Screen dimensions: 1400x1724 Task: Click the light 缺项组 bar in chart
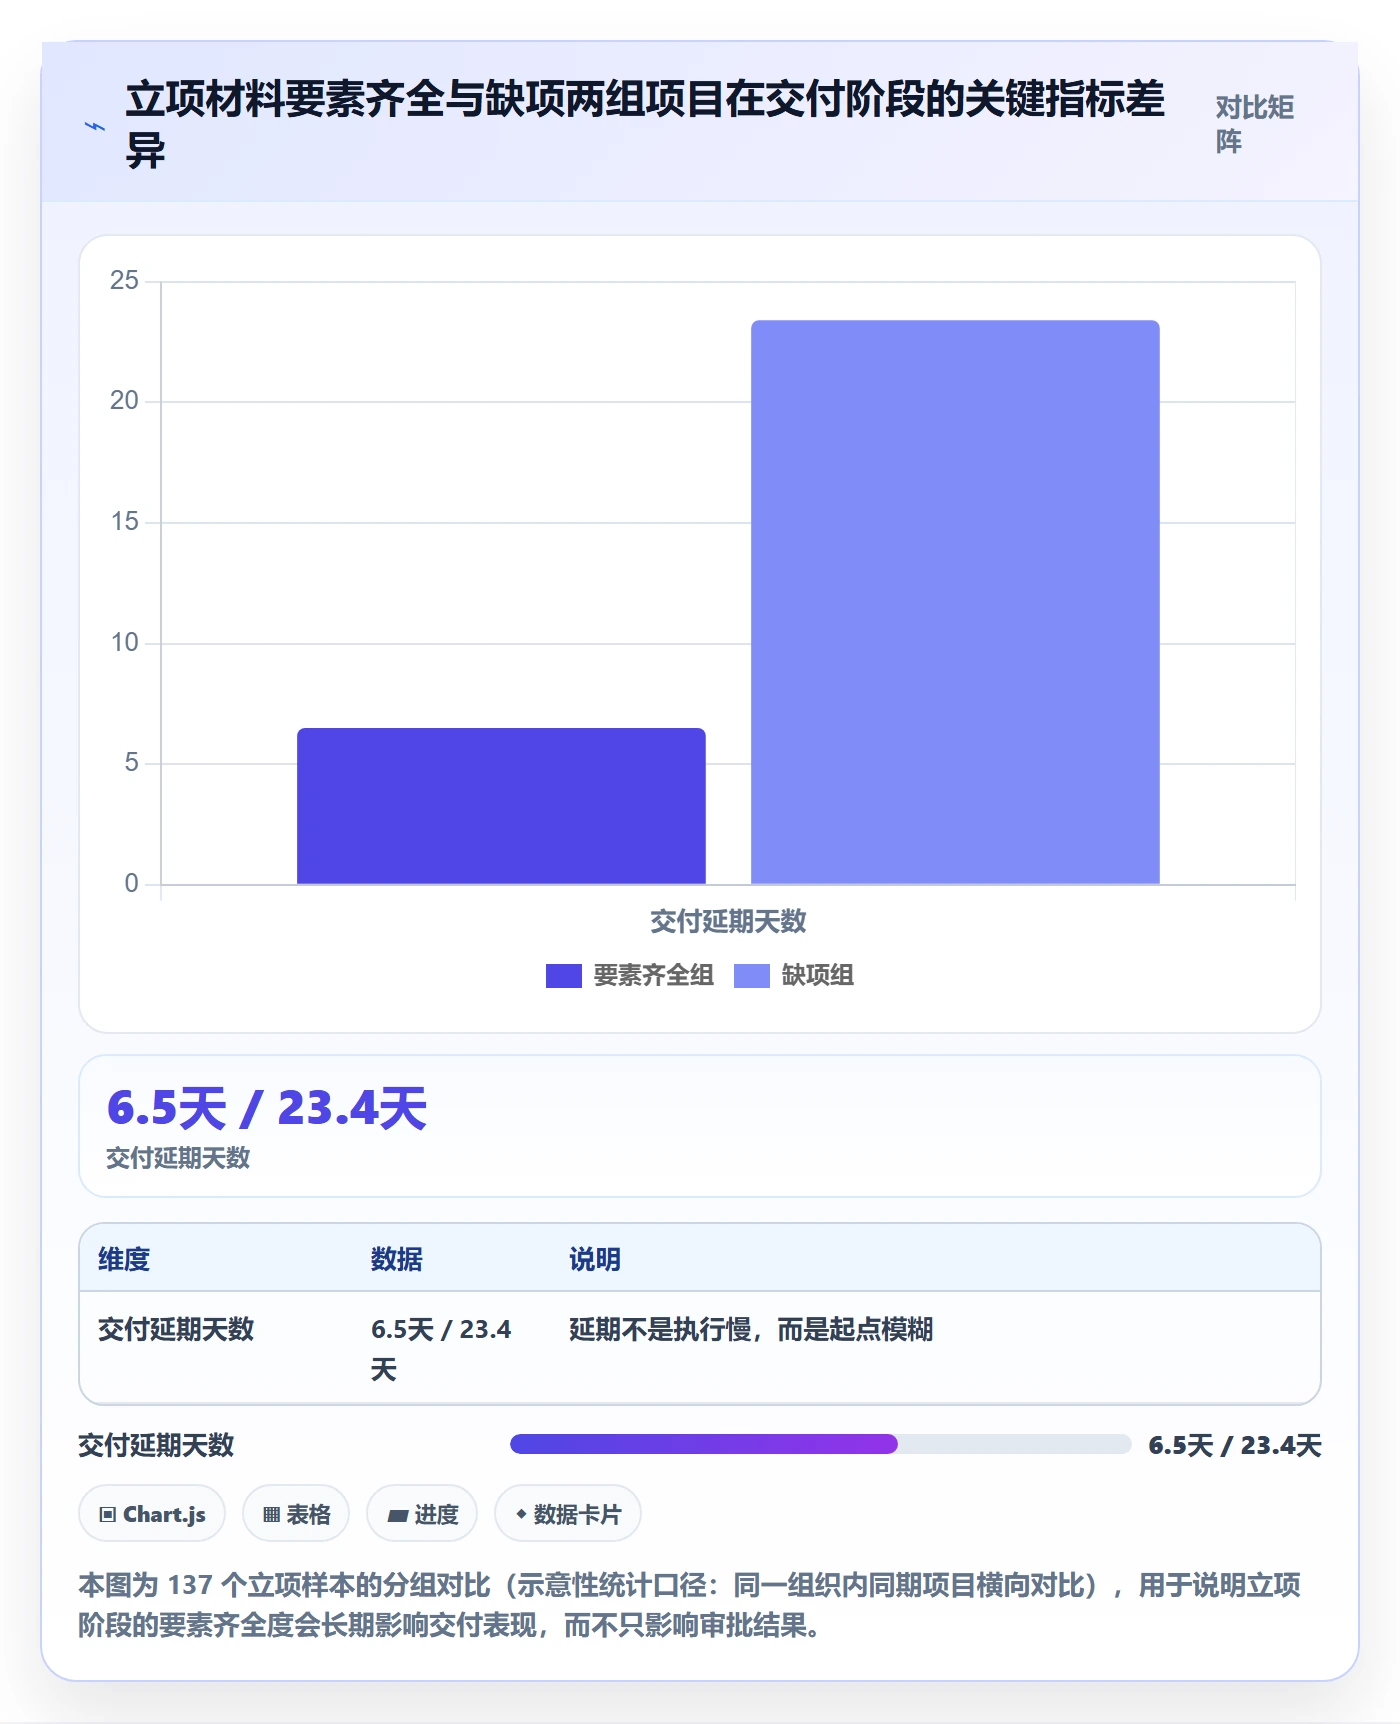tap(955, 602)
